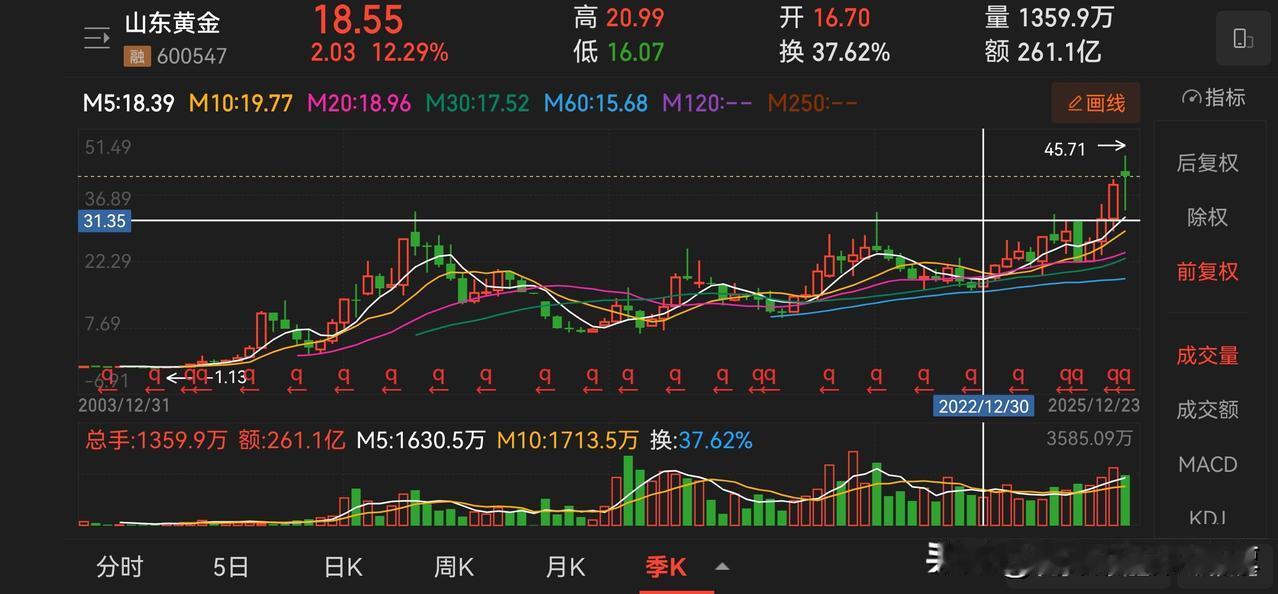Select 前复权 price adjustment
1278x594 pixels.
(1207, 271)
